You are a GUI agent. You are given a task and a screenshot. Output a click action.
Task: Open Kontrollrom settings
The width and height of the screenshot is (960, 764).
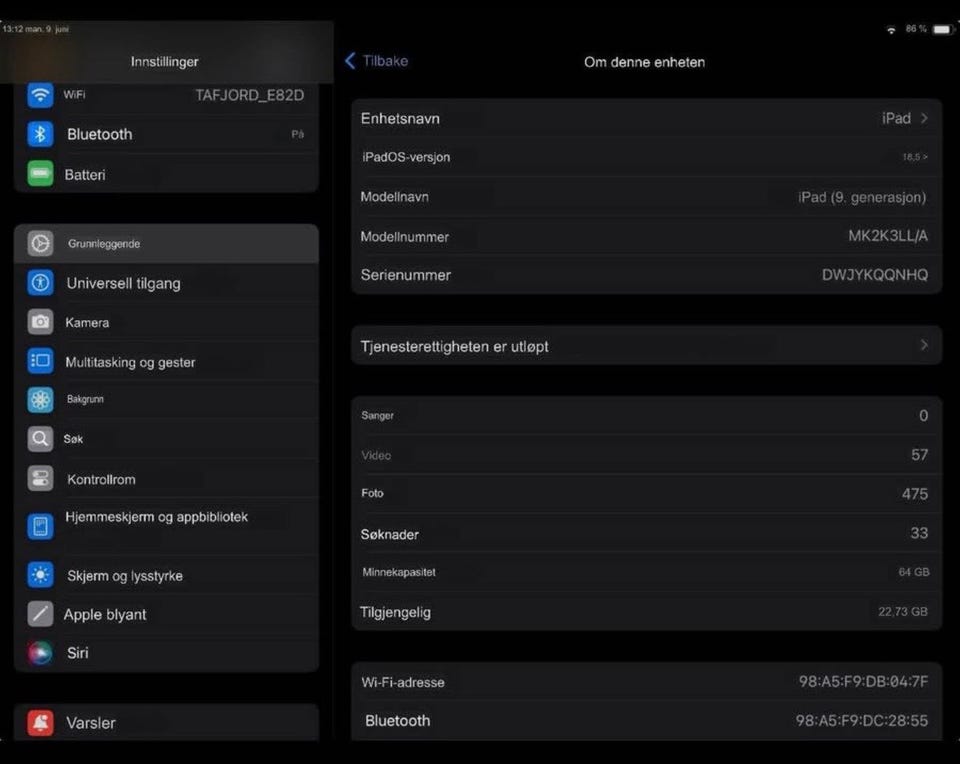(167, 479)
